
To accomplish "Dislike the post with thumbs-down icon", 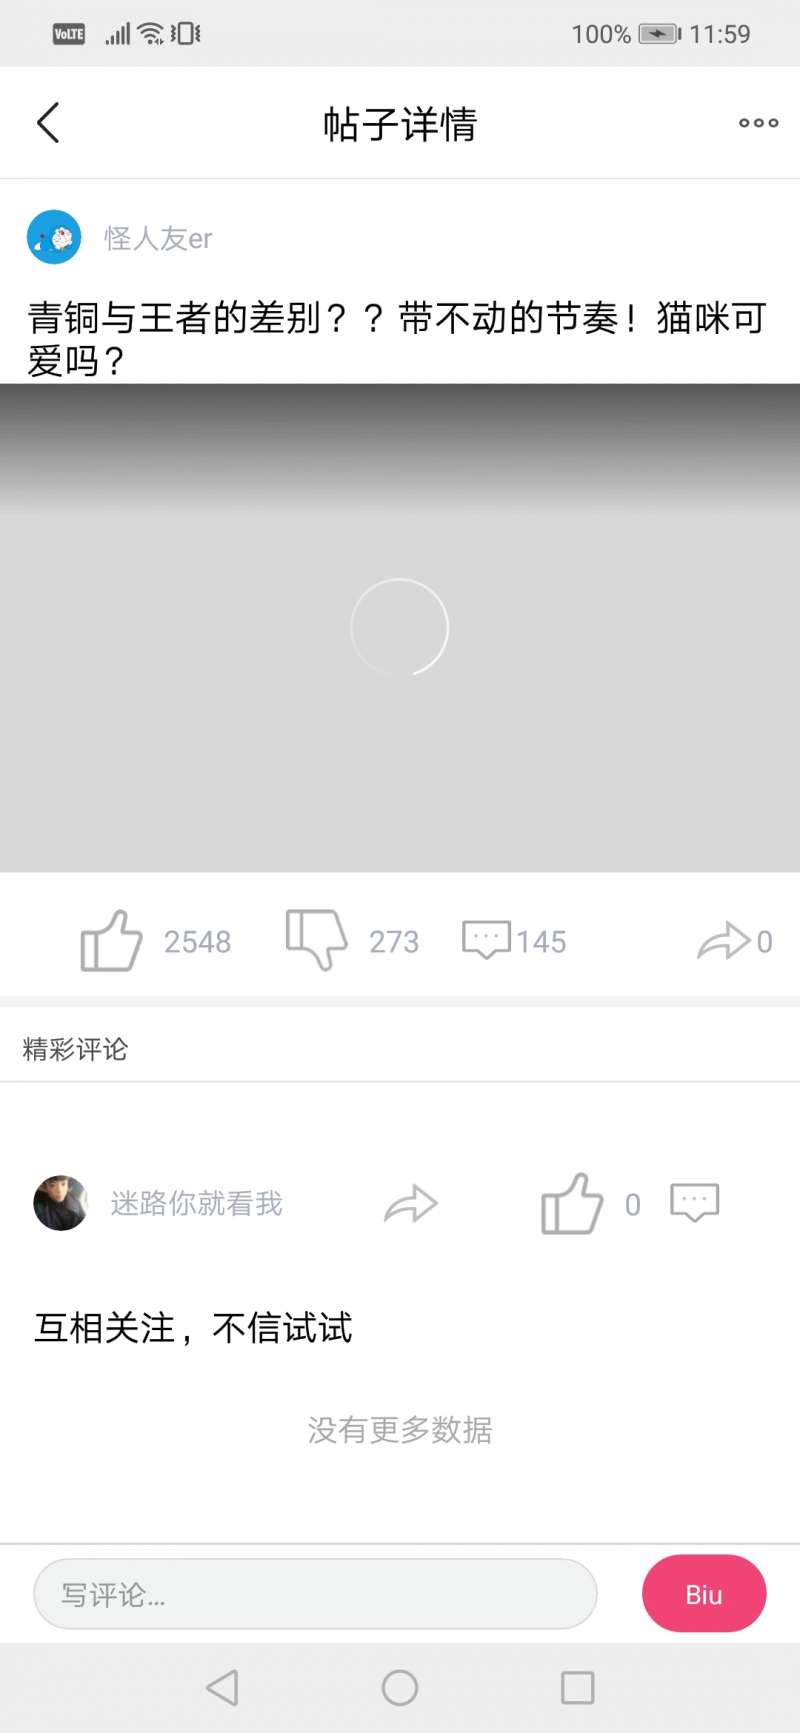I will pos(316,940).
